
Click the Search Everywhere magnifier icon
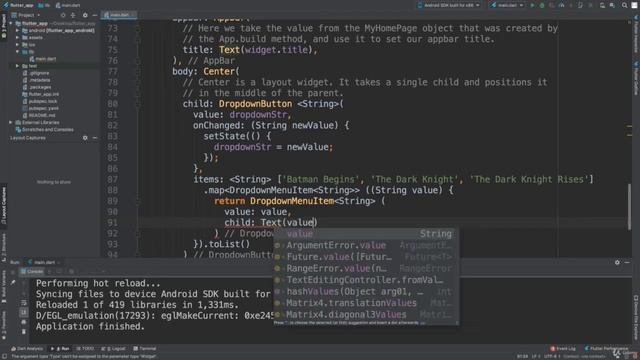(x=624, y=5)
